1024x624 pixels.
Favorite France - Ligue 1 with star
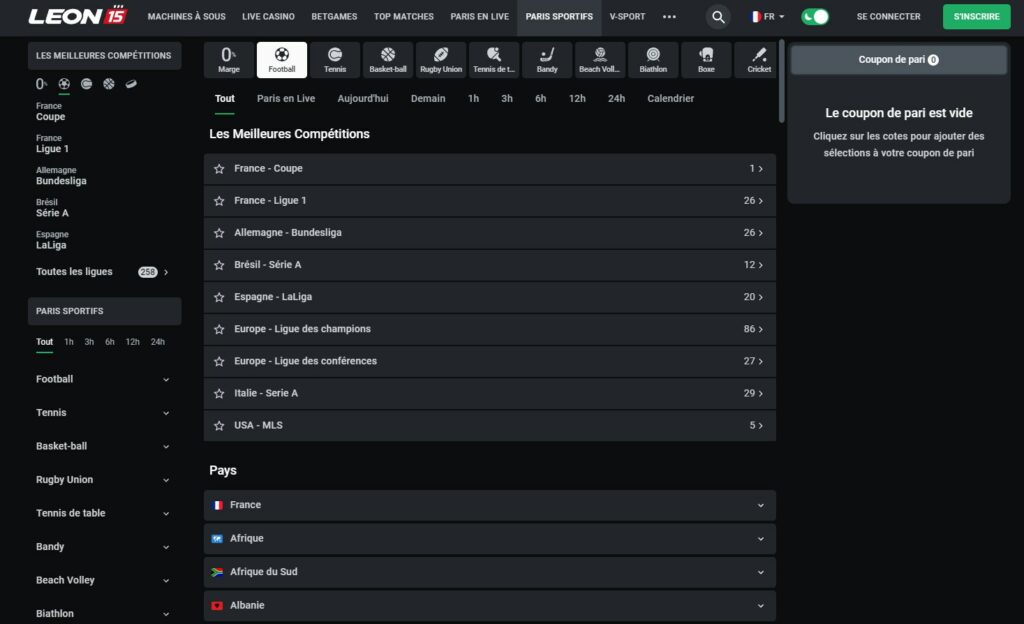pyautogui.click(x=219, y=201)
